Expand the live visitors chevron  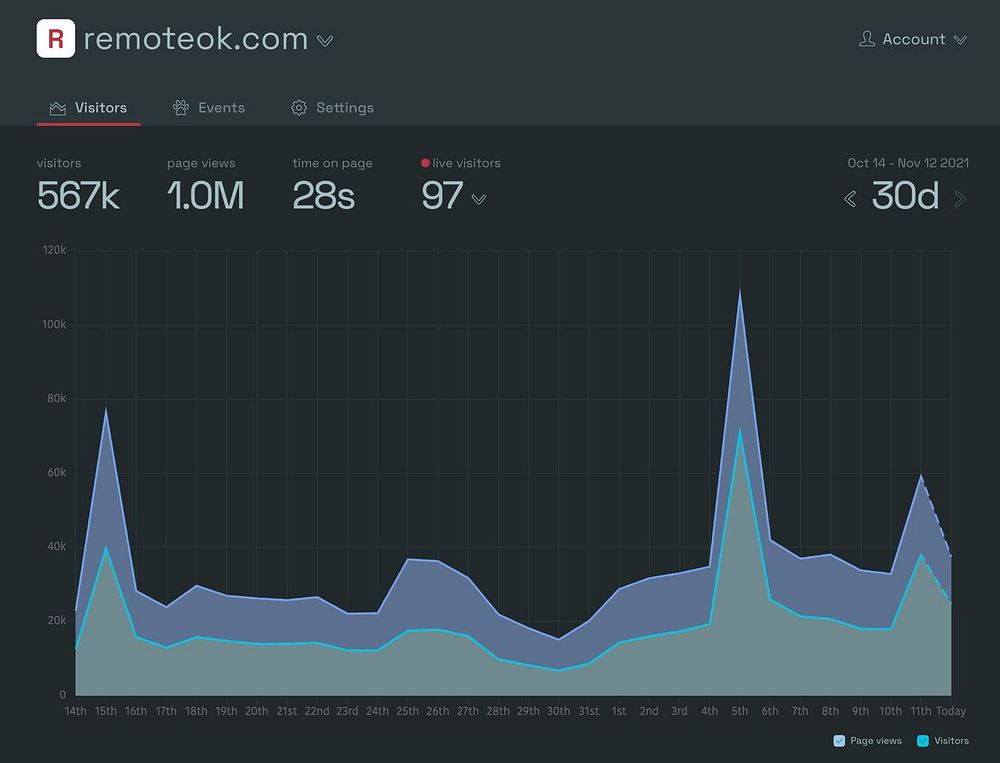tap(479, 200)
